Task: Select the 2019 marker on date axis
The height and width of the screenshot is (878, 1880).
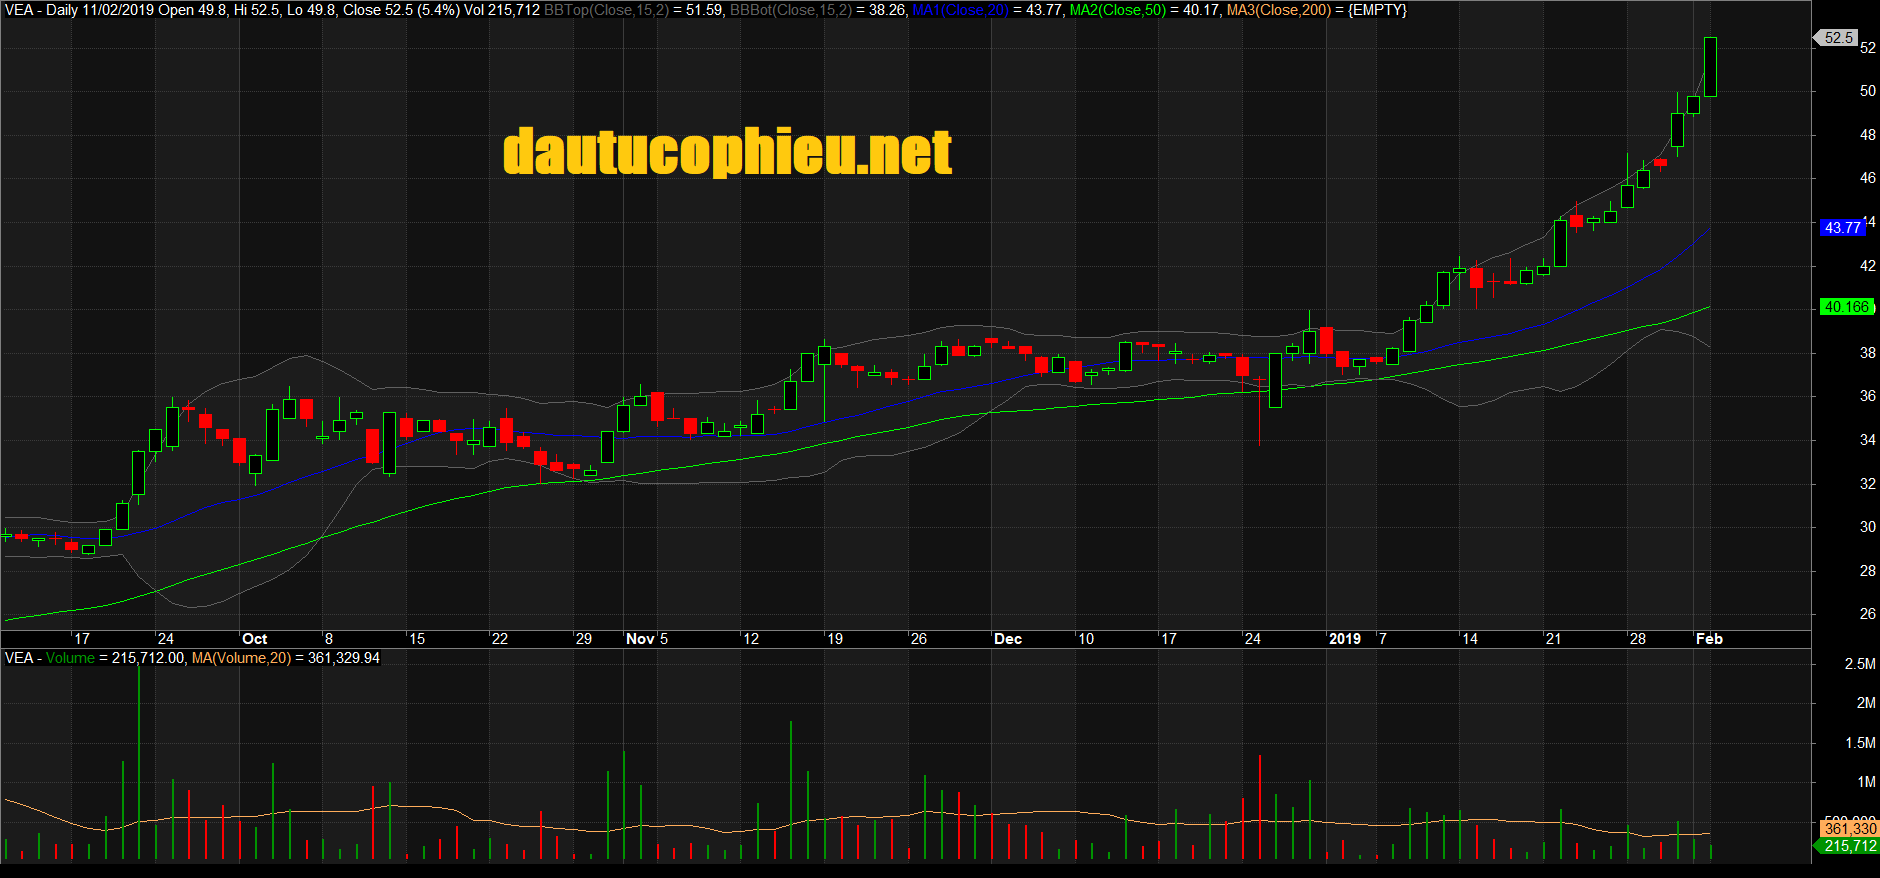Action: click(x=1344, y=639)
